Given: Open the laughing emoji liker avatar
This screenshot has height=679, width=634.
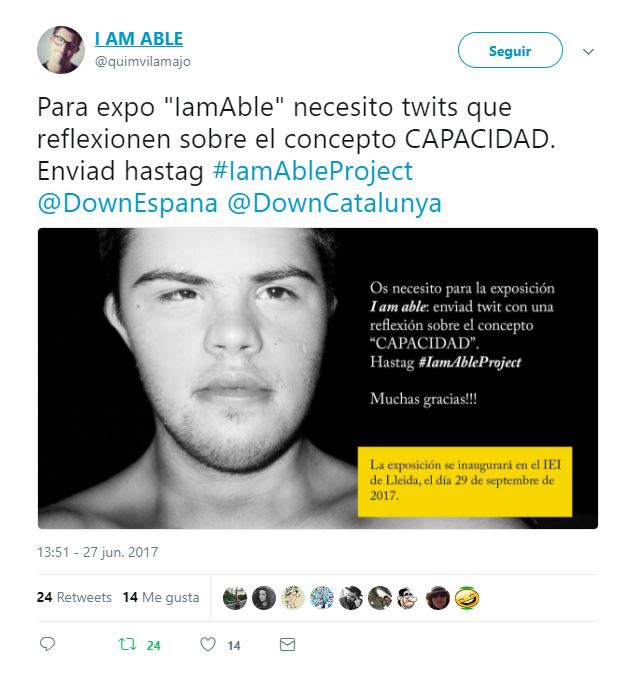Looking at the screenshot, I should coord(467,598).
